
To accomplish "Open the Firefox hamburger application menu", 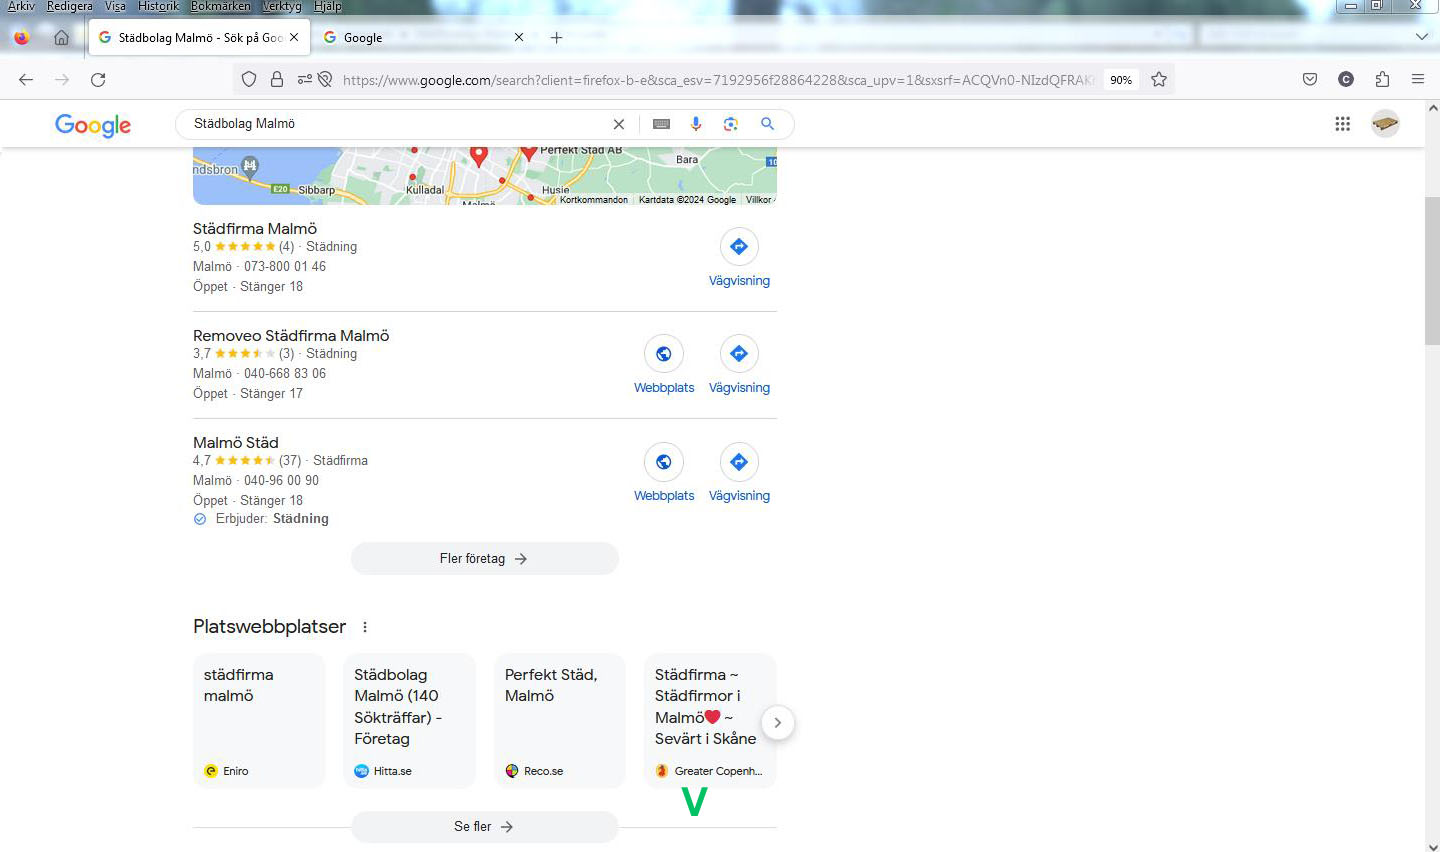I will point(1418,80).
